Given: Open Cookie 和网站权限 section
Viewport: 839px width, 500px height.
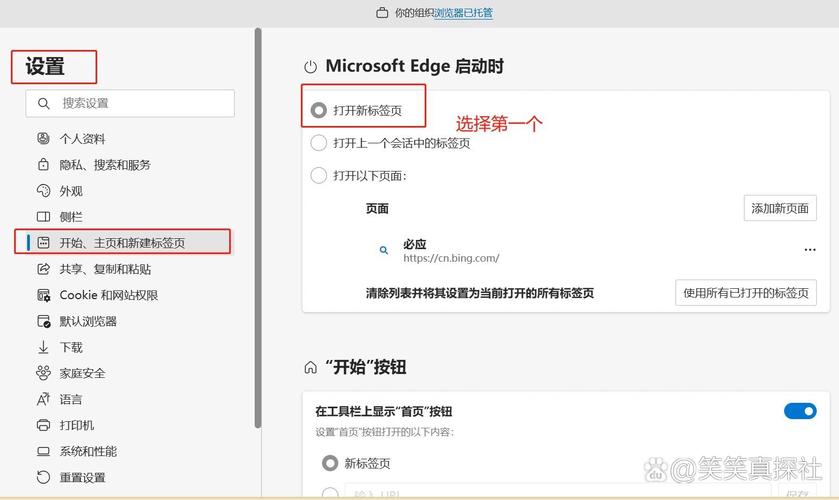Looking at the screenshot, I should (109, 295).
